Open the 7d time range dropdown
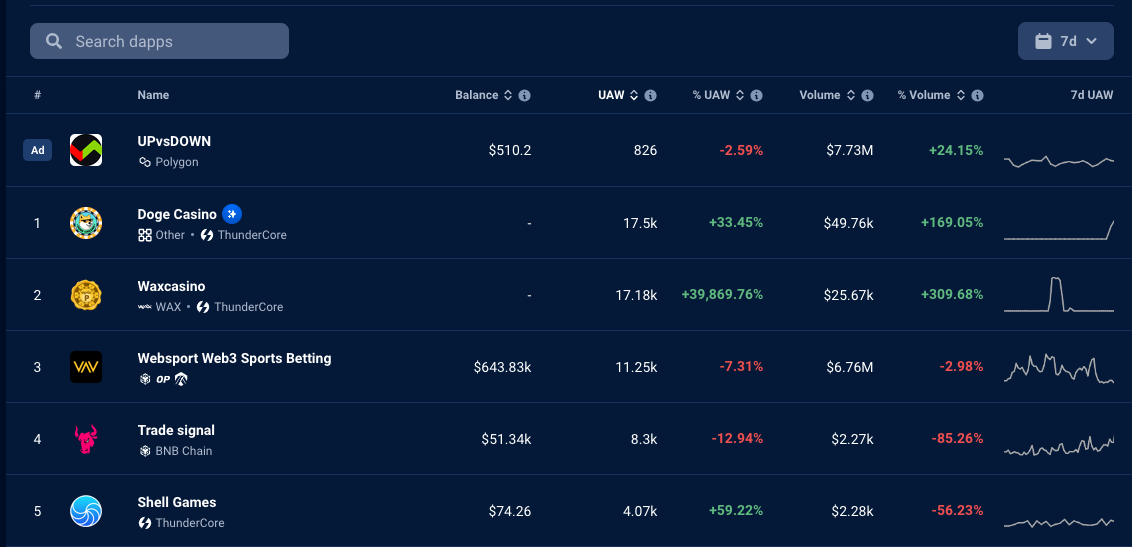Image resolution: width=1132 pixels, height=547 pixels. 1066,41
